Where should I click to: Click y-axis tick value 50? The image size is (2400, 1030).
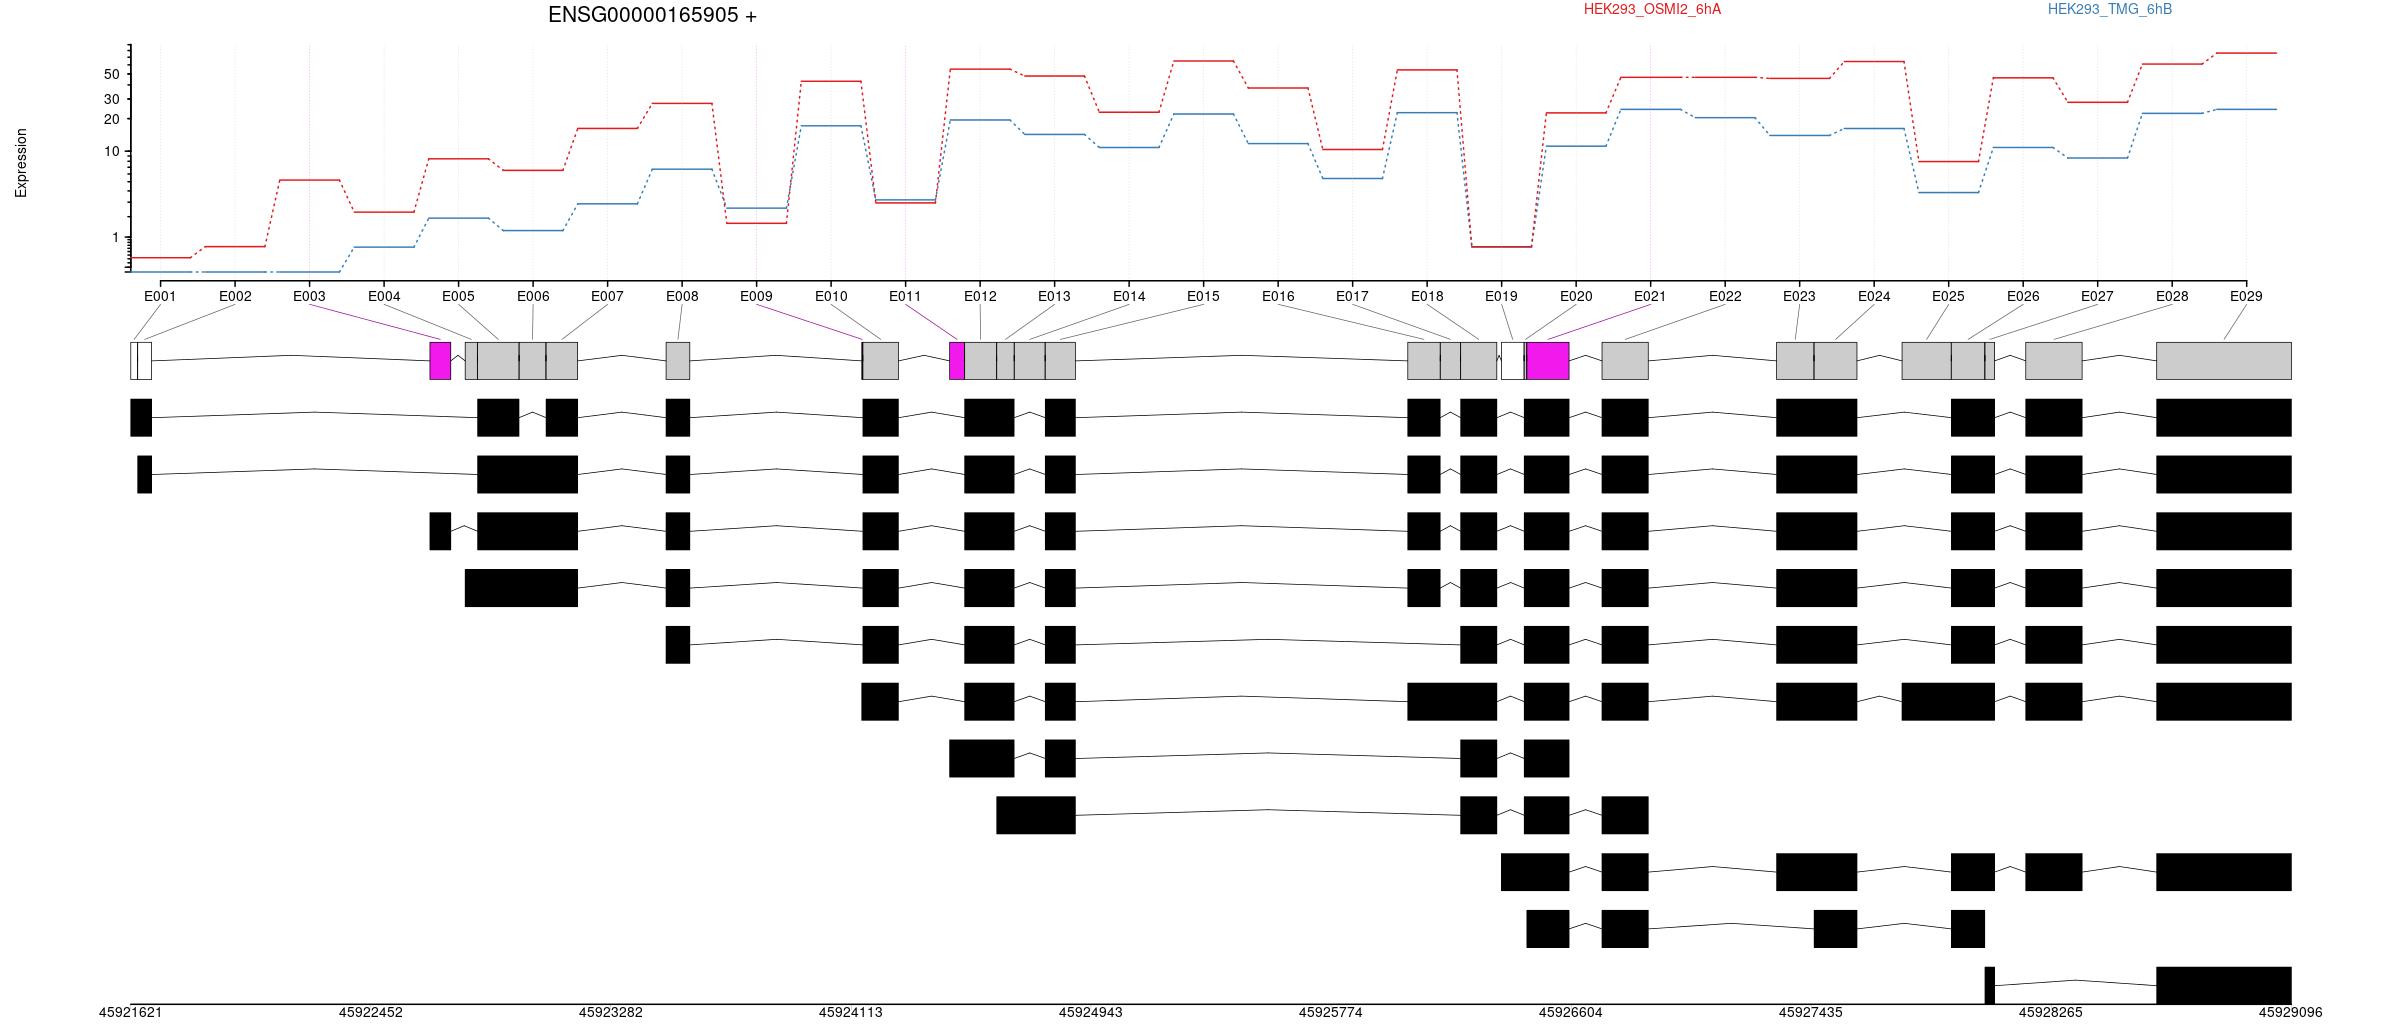(111, 74)
